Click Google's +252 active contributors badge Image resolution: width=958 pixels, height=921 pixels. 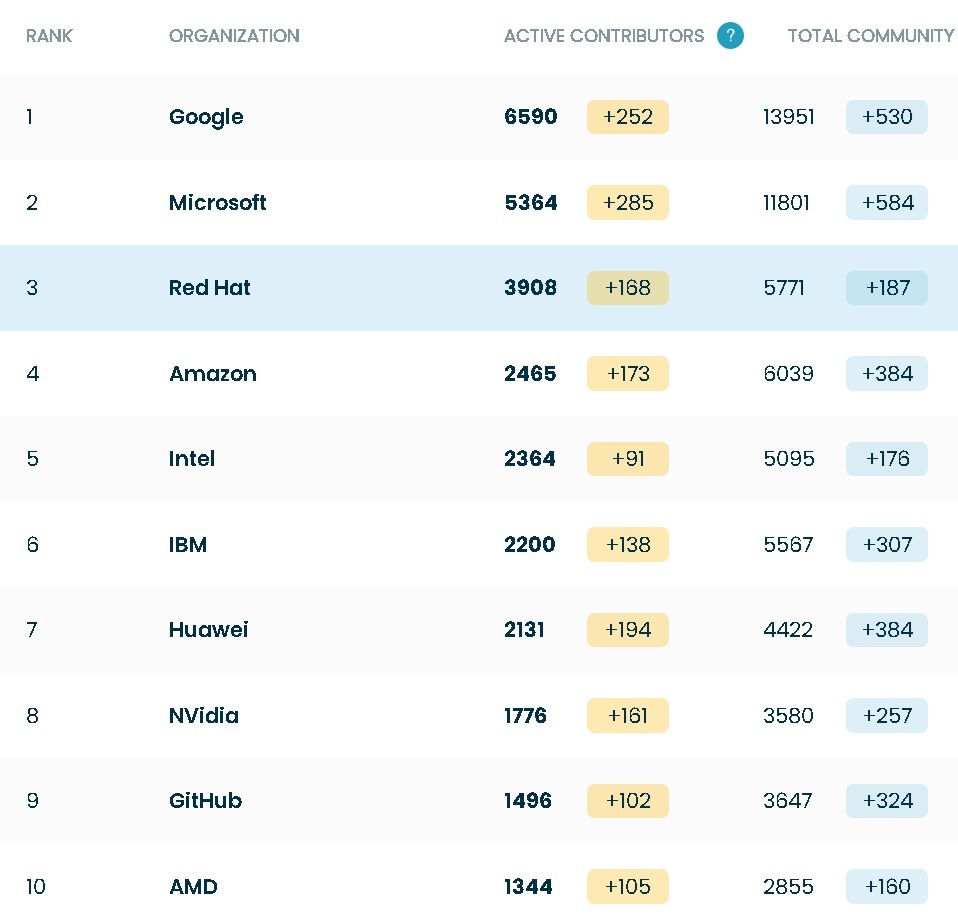click(628, 117)
